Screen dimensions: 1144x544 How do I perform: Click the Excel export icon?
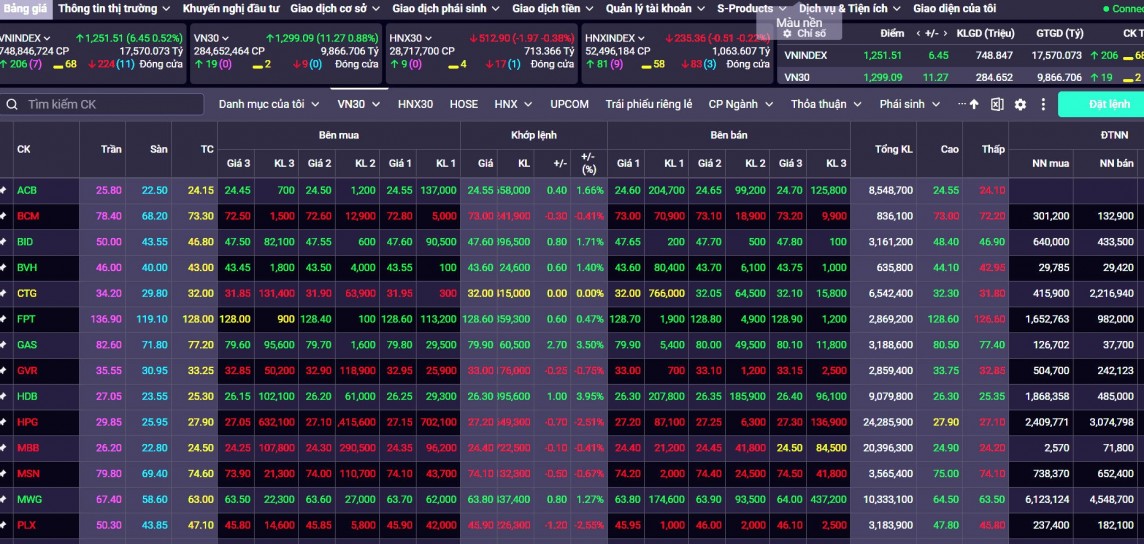click(997, 104)
